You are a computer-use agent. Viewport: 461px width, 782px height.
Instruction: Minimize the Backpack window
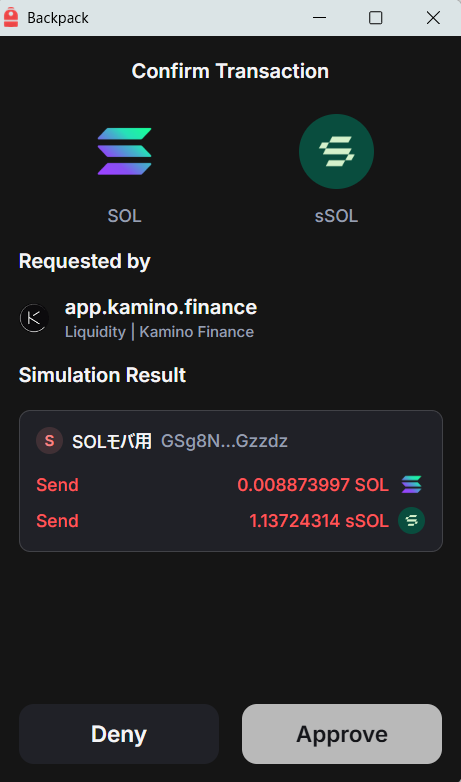319,18
